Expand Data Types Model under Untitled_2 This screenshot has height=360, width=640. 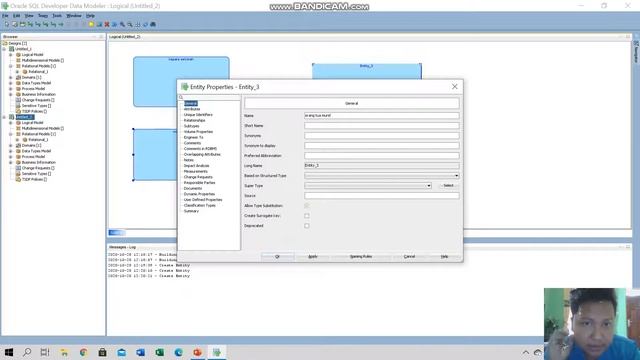tap(11, 151)
